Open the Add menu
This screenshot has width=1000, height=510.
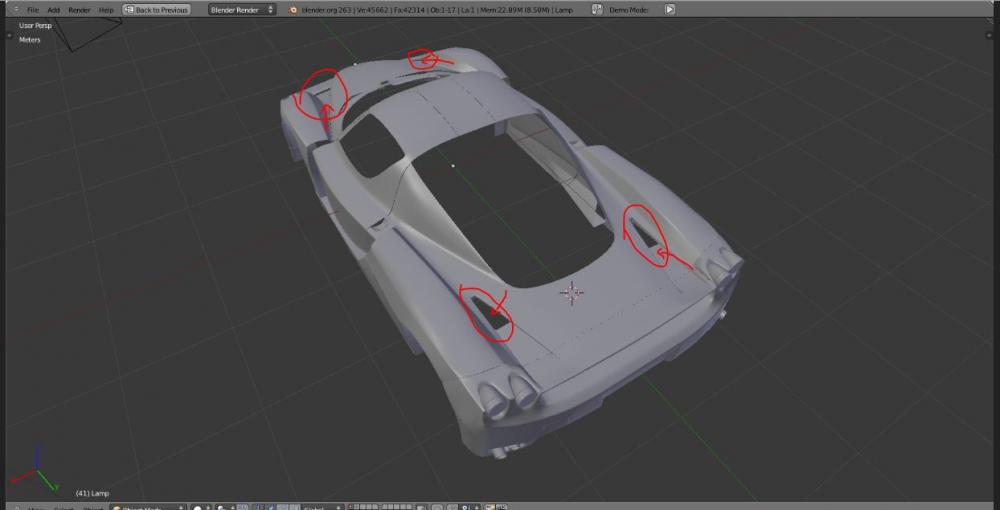click(x=54, y=10)
